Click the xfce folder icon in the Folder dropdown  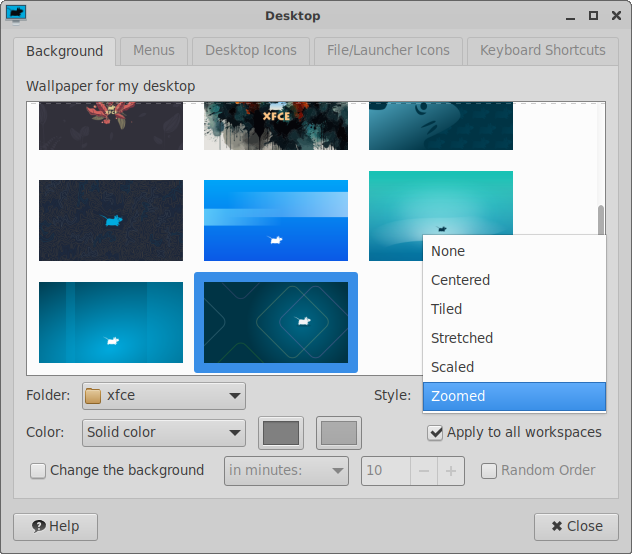(x=93, y=396)
